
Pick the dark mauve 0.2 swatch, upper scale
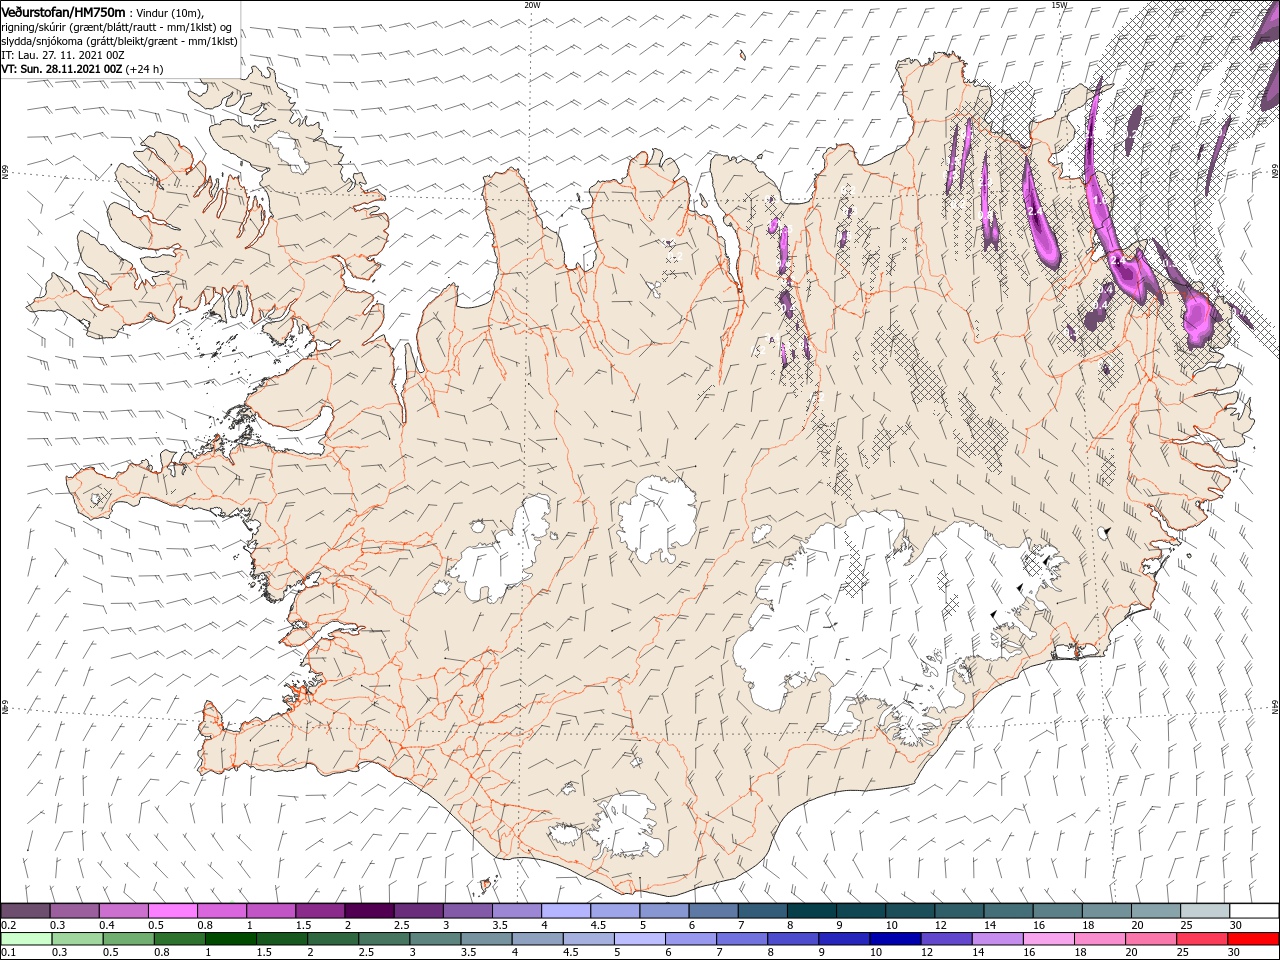click(x=25, y=910)
